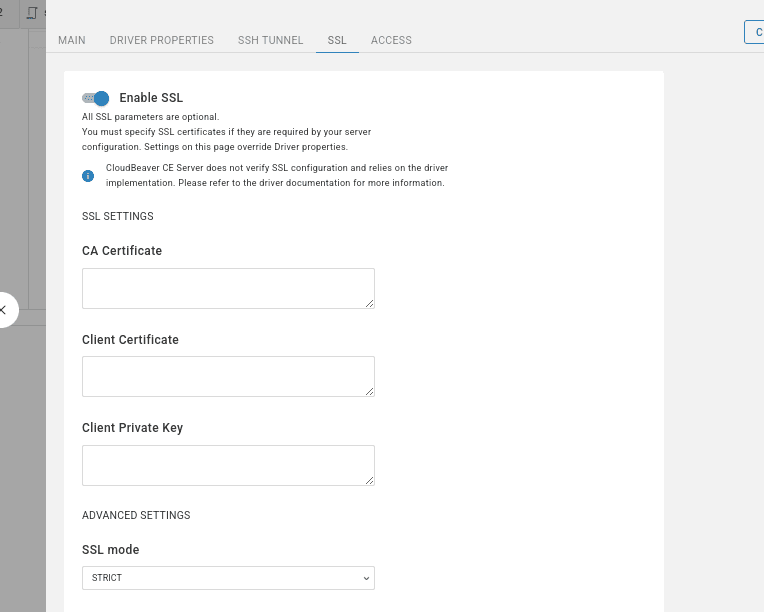Click the Client Private Key text area
Viewport: 764px width, 612px height.
click(x=228, y=465)
